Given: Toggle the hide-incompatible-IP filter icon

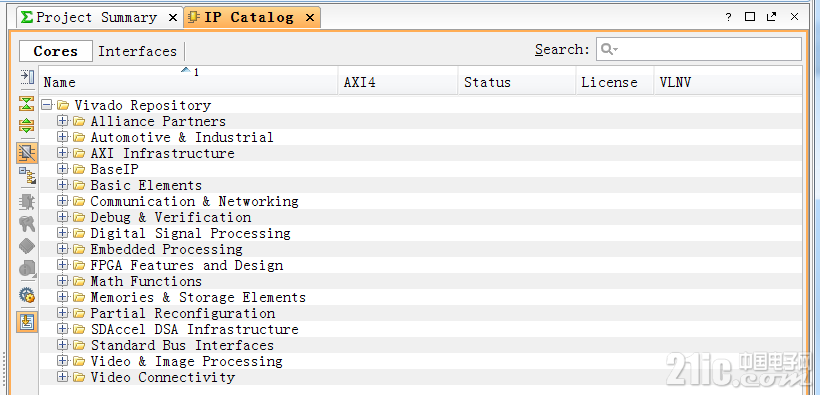Looking at the screenshot, I should (x=27, y=152).
